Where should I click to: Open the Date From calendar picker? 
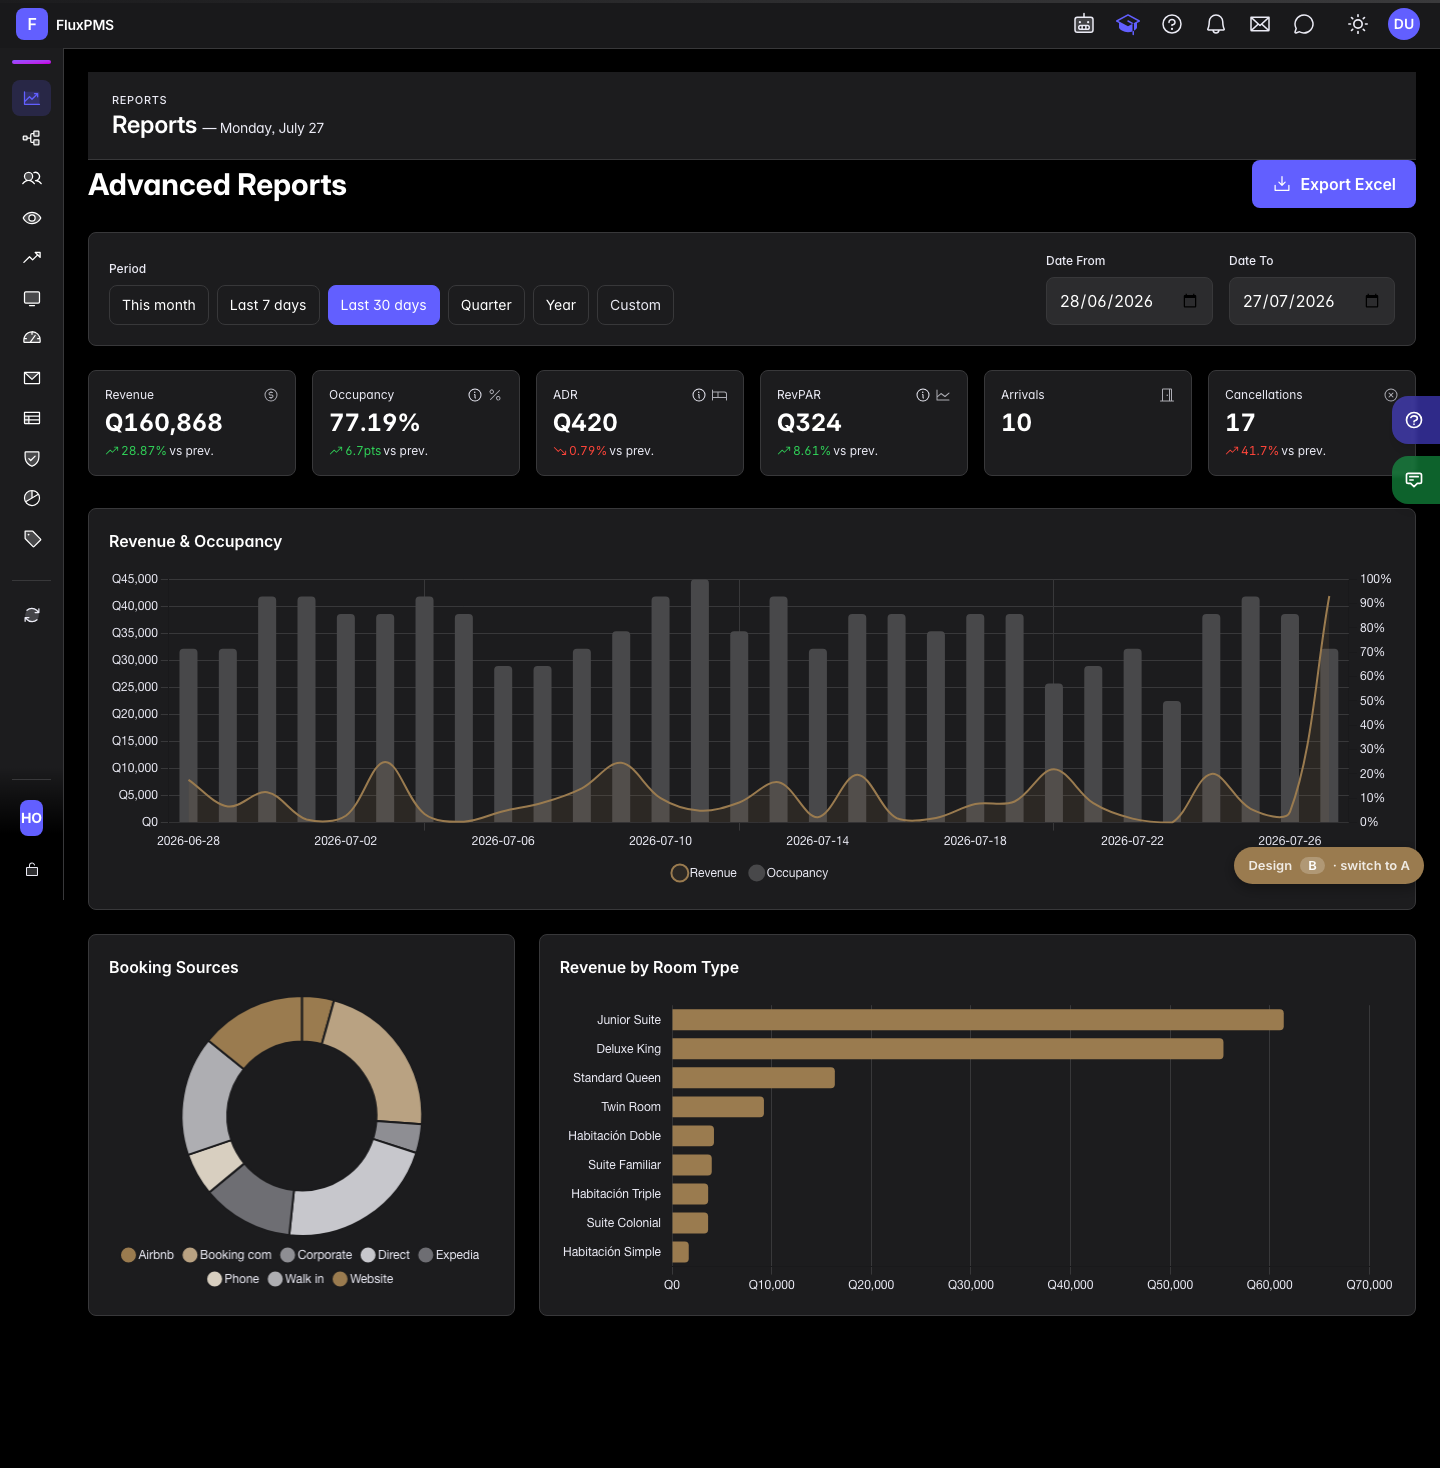pyautogui.click(x=1190, y=301)
